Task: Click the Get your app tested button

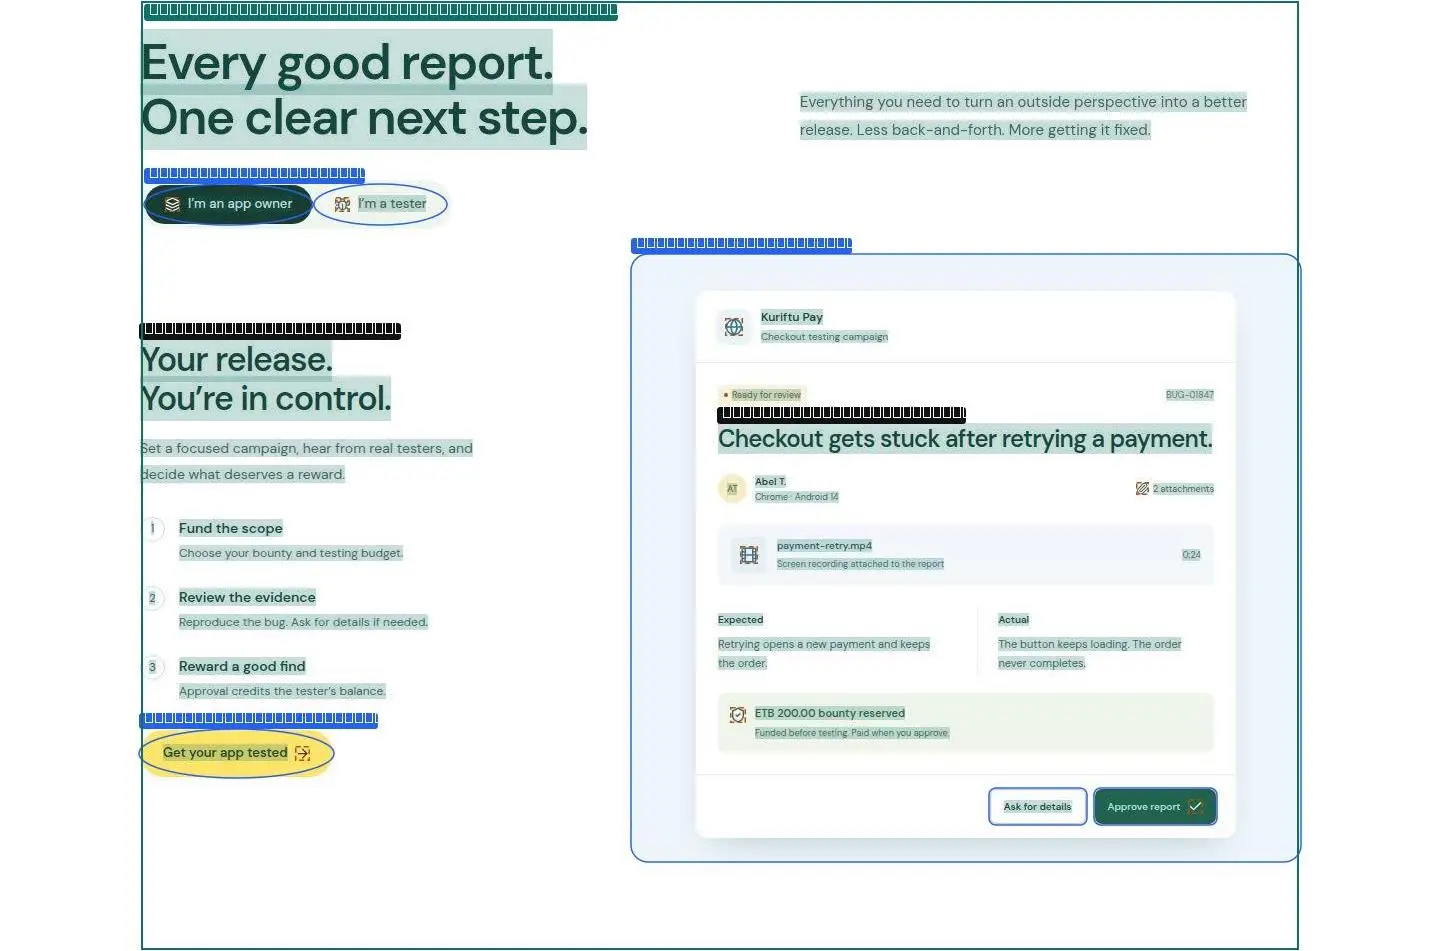Action: (x=236, y=753)
